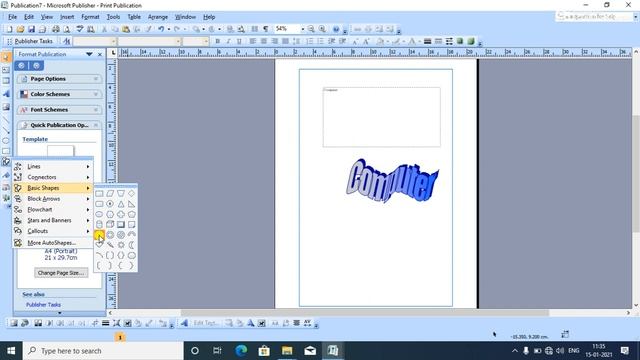This screenshot has height=360, width=640.
Task: Choose More AutoShapes from the menu
Action: [x=52, y=243]
